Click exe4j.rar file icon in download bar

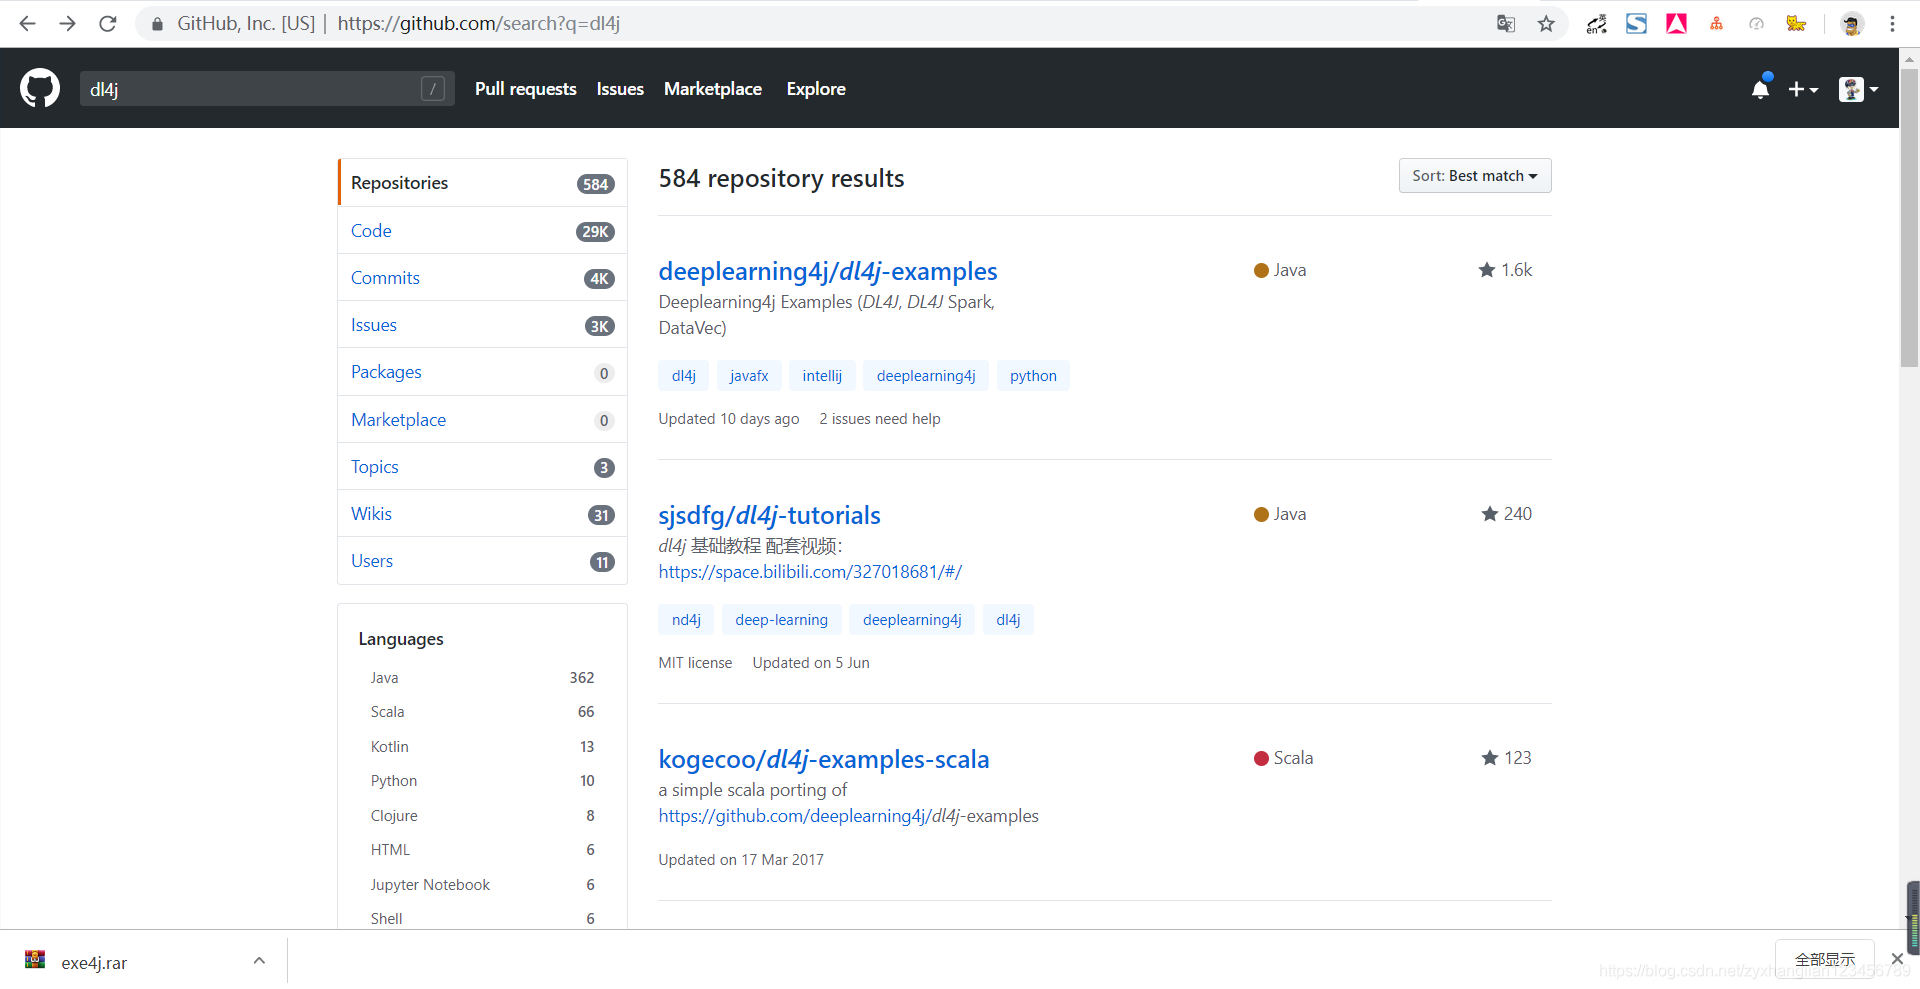[35, 960]
